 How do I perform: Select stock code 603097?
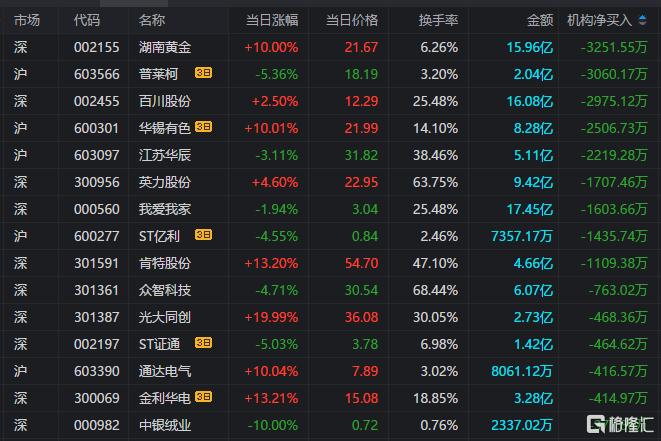pyautogui.click(x=97, y=155)
